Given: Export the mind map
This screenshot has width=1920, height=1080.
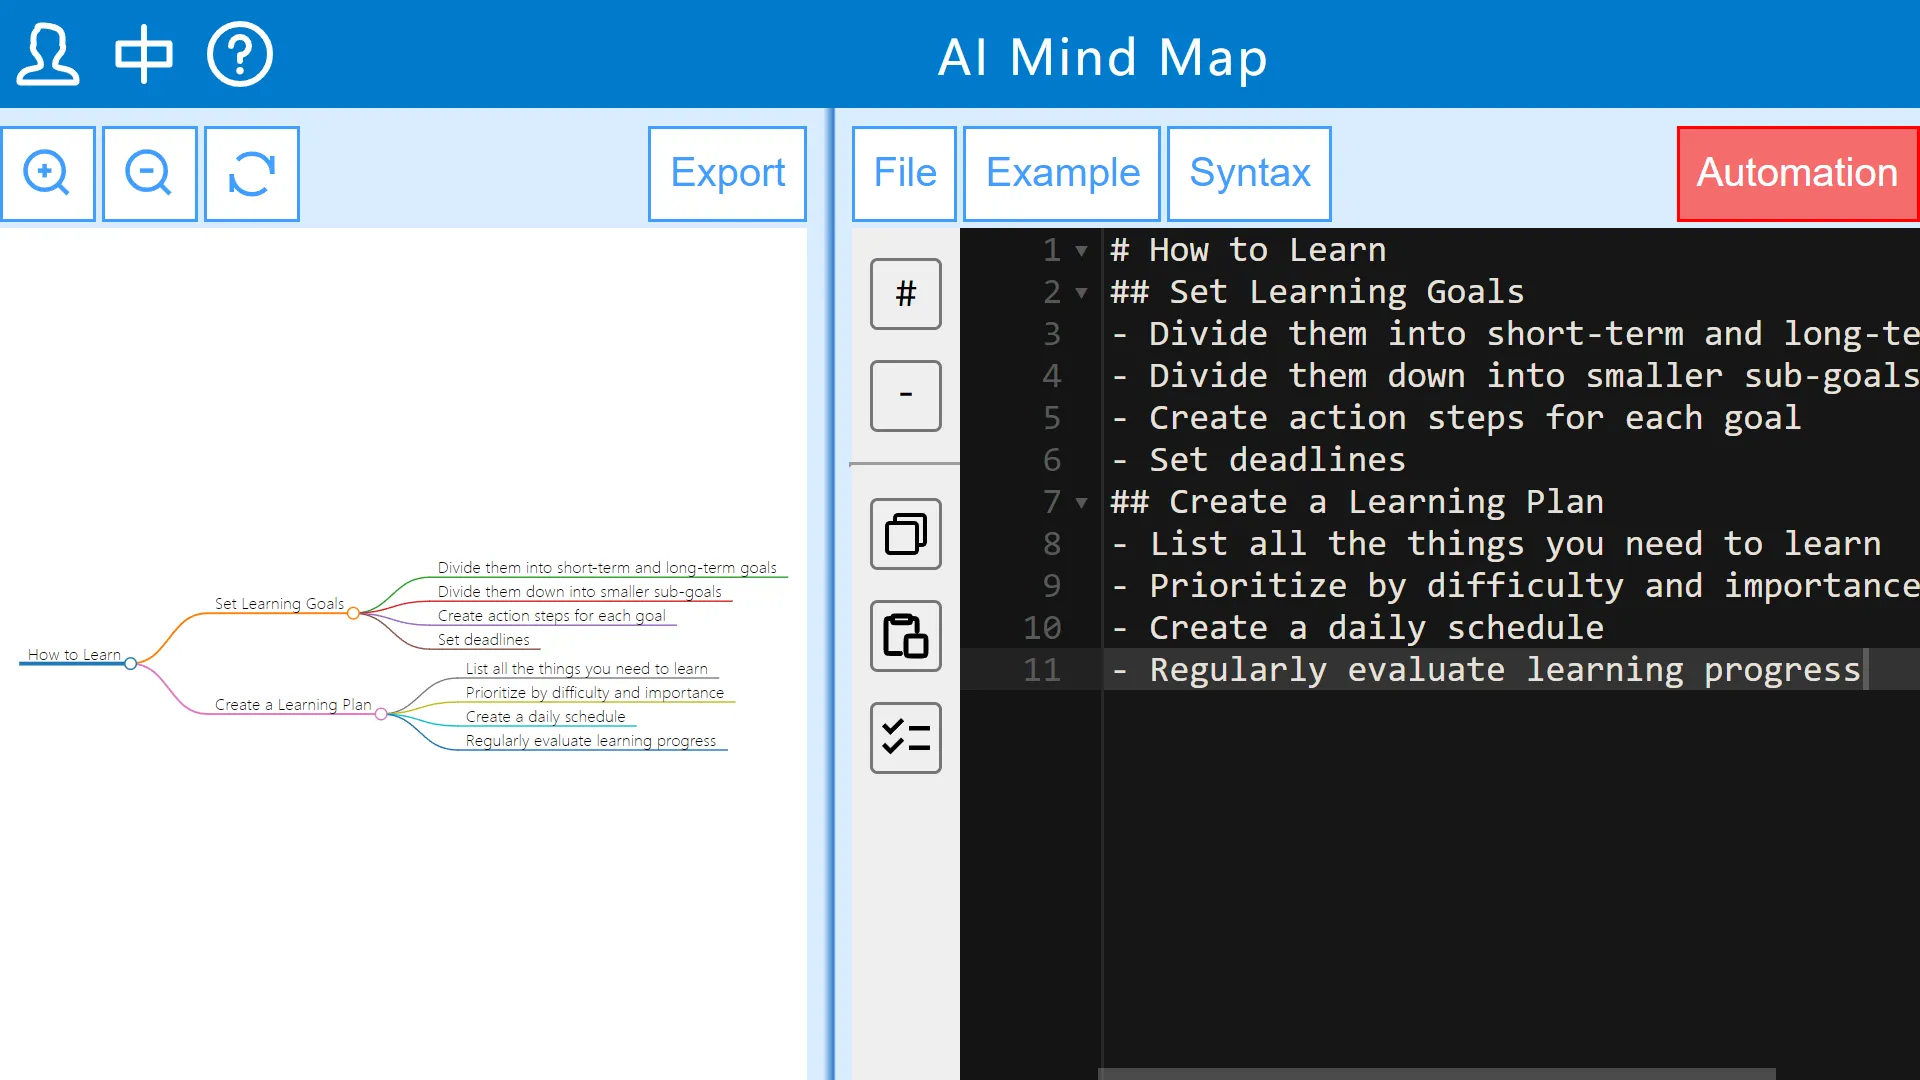Looking at the screenshot, I should pyautogui.click(x=727, y=173).
